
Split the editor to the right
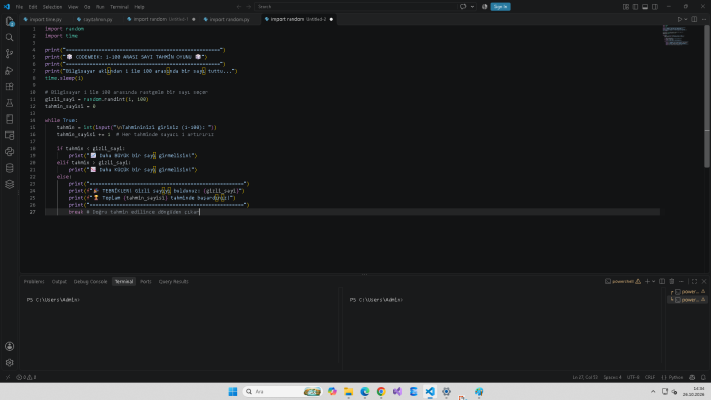coord(694,20)
